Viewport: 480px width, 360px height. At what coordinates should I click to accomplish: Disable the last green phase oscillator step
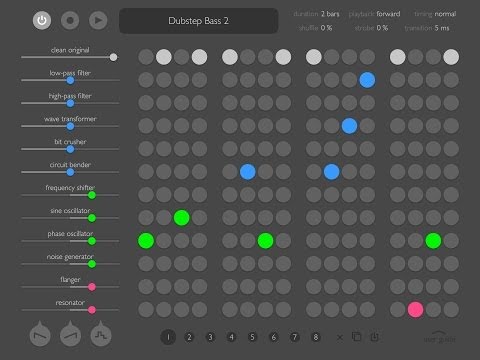[x=433, y=241]
